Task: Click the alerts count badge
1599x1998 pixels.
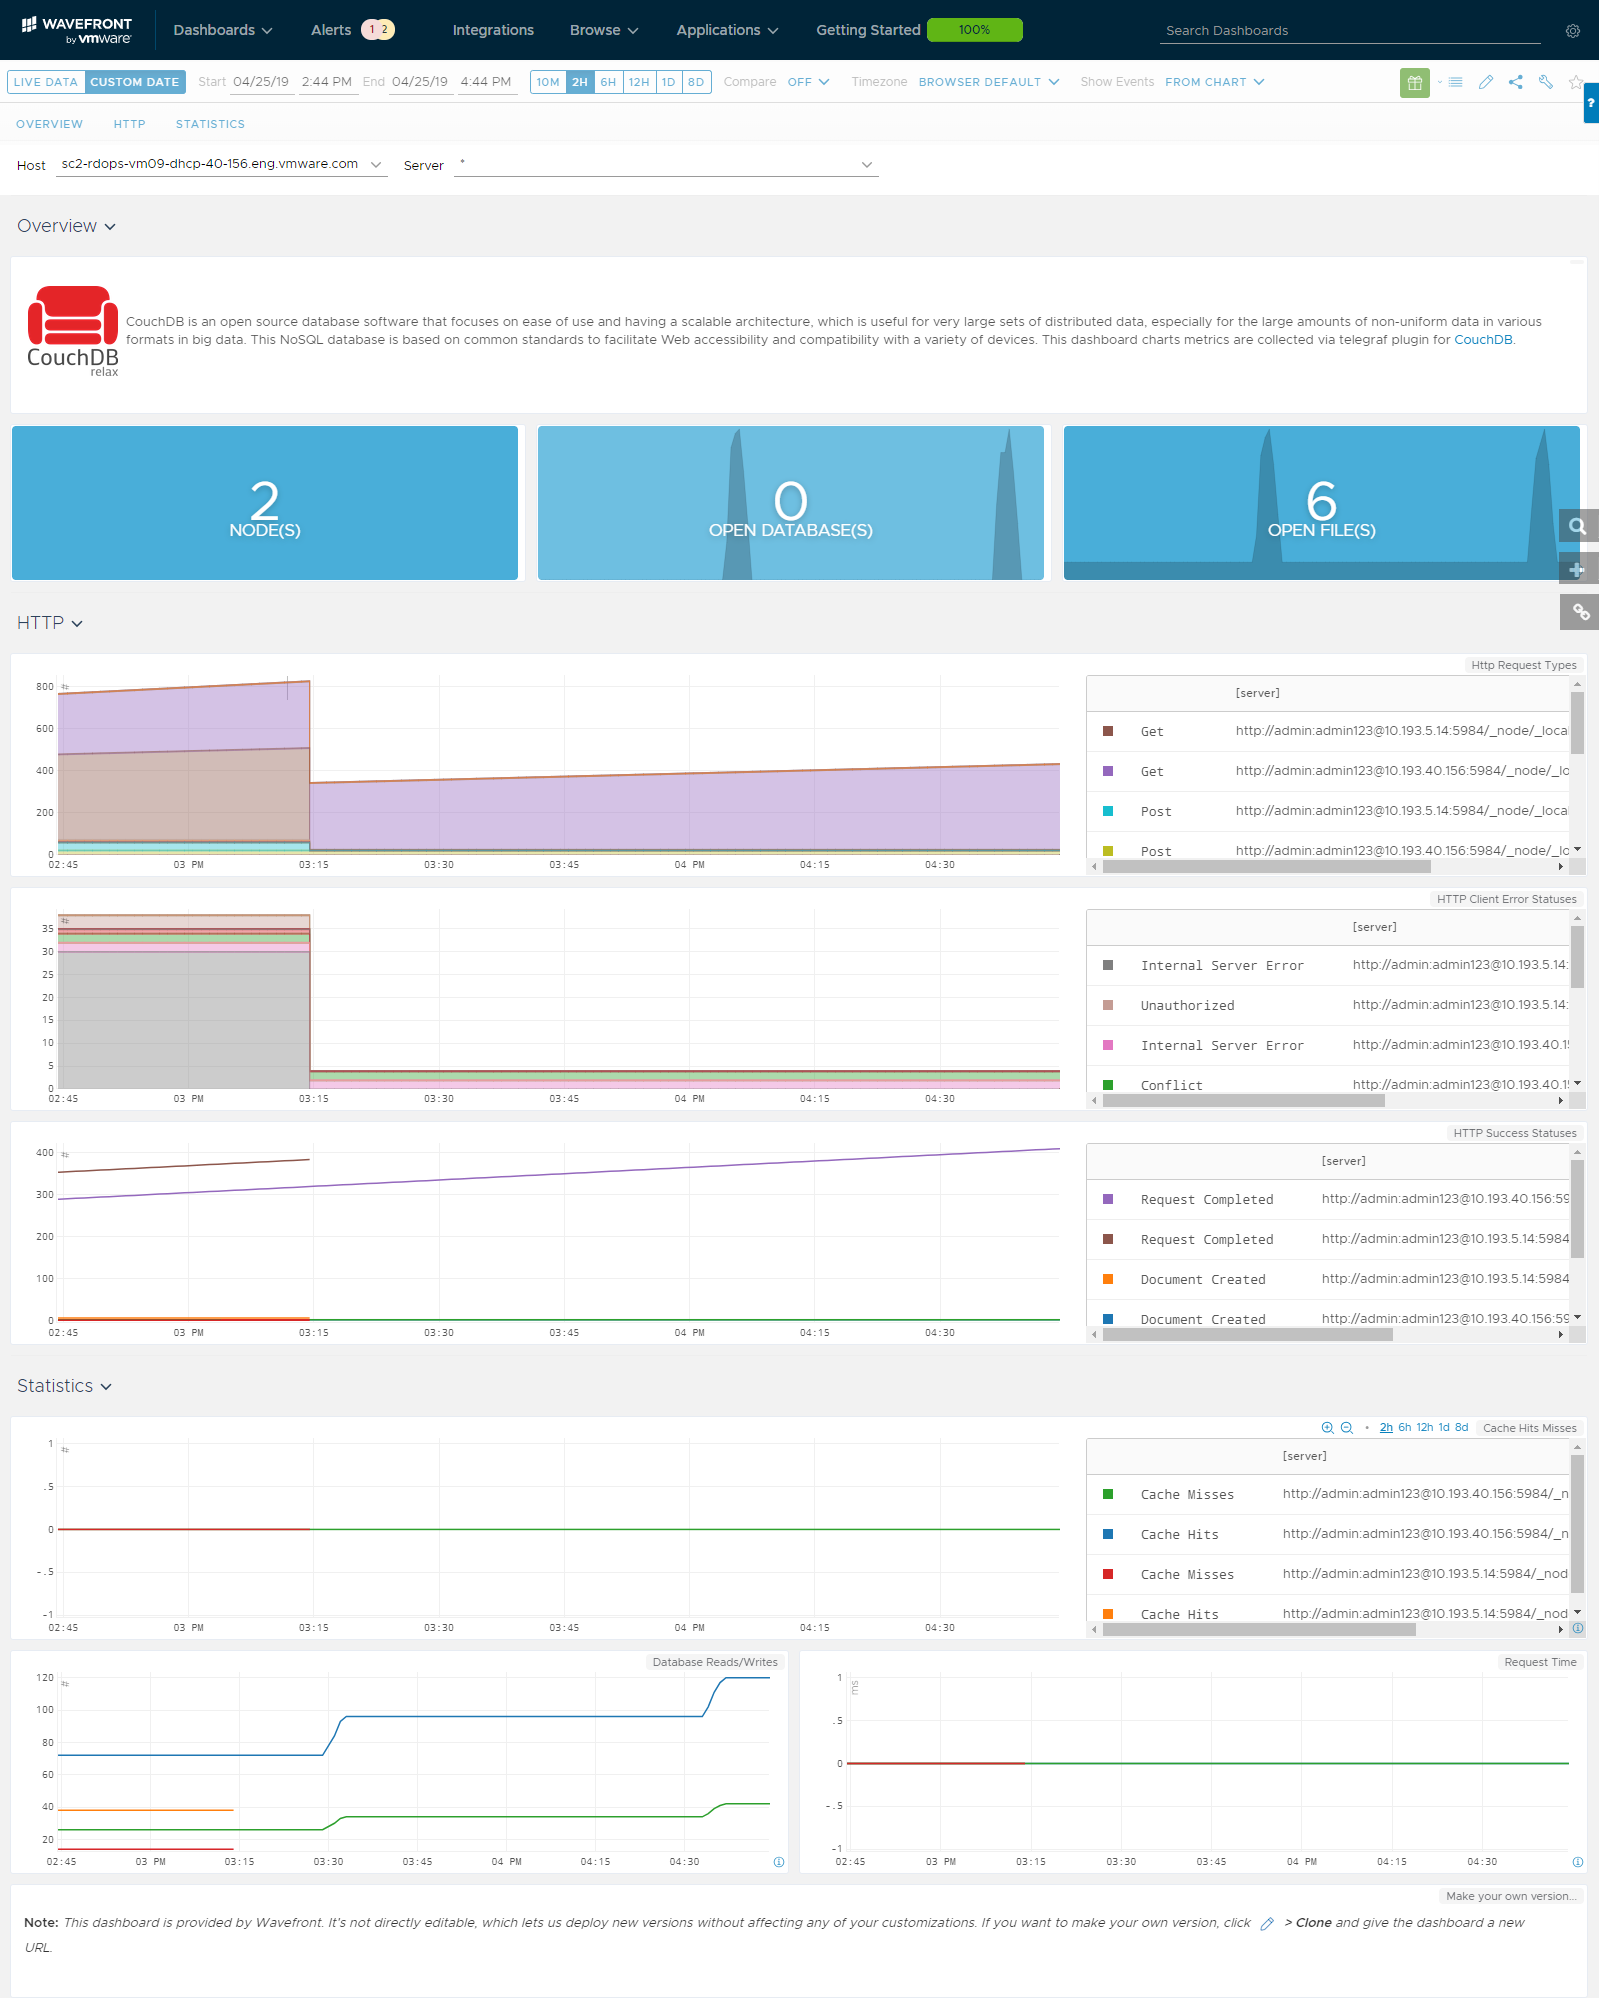Action: (378, 30)
